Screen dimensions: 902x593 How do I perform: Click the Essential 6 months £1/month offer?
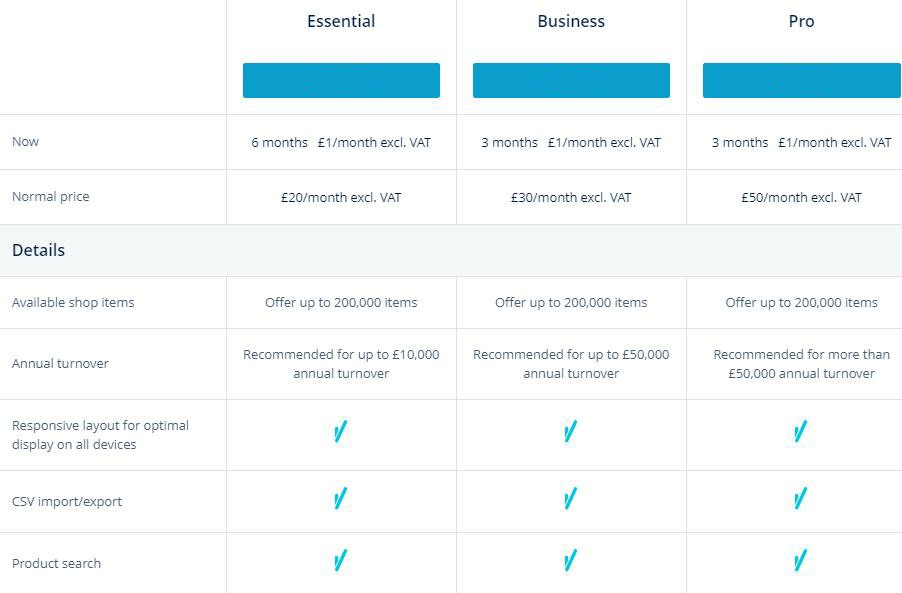click(341, 143)
